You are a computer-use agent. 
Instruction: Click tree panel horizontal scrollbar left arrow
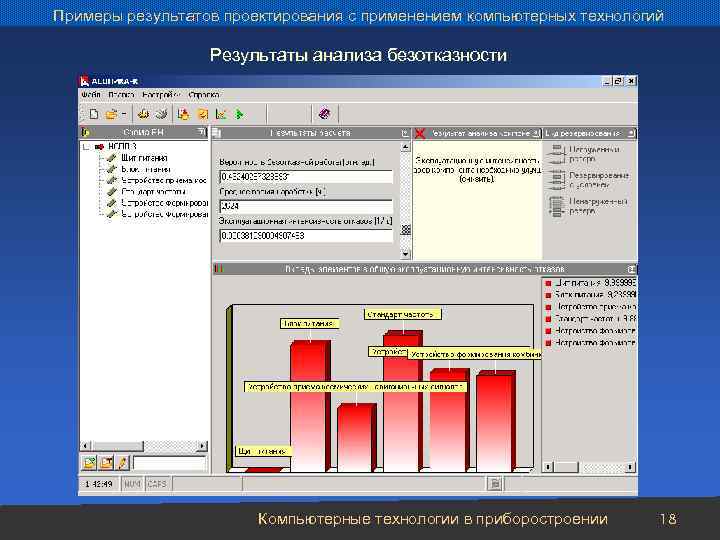tap(86, 446)
